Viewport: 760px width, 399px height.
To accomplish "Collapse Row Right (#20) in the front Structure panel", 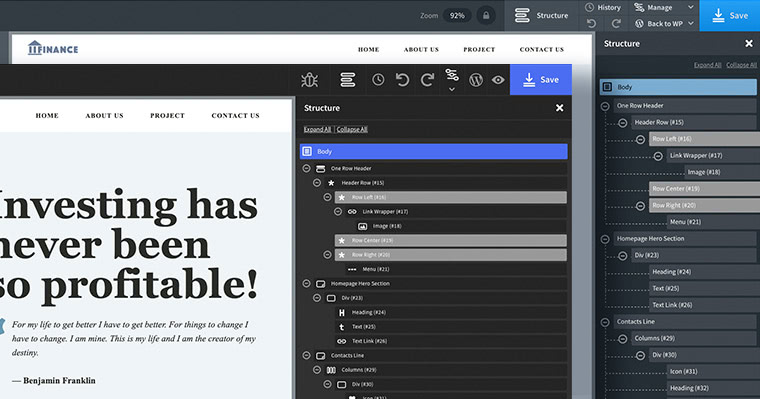I will [x=328, y=255].
